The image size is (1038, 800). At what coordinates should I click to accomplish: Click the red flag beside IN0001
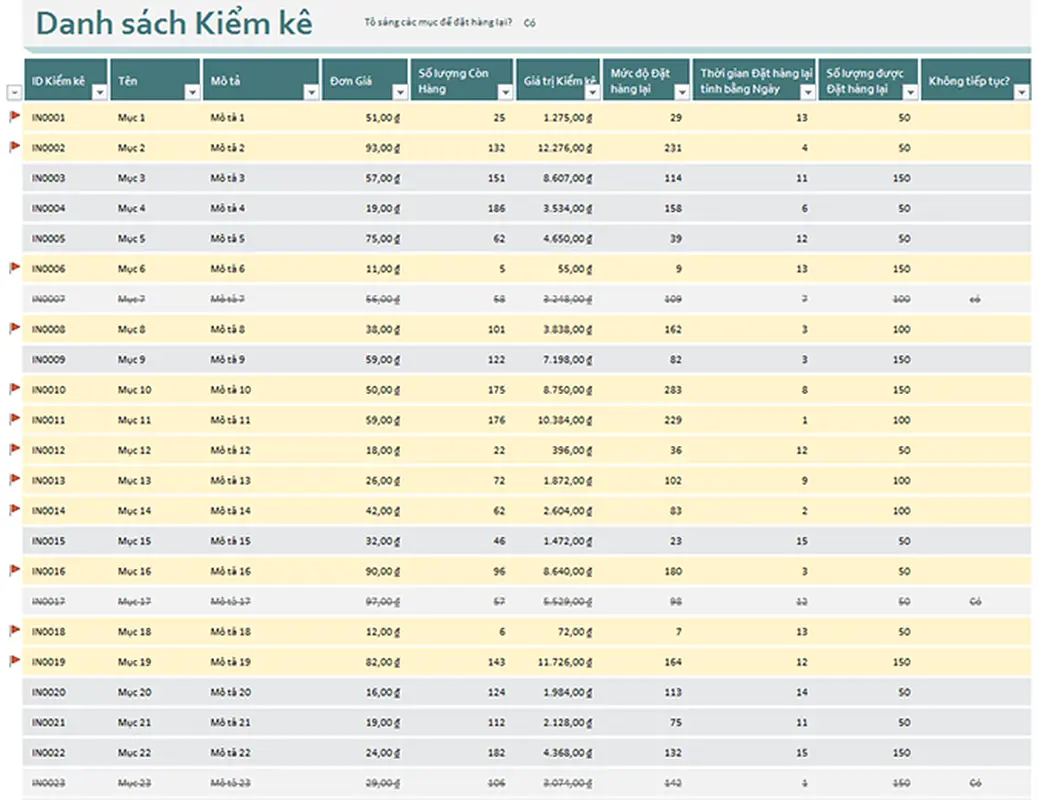coord(14,117)
